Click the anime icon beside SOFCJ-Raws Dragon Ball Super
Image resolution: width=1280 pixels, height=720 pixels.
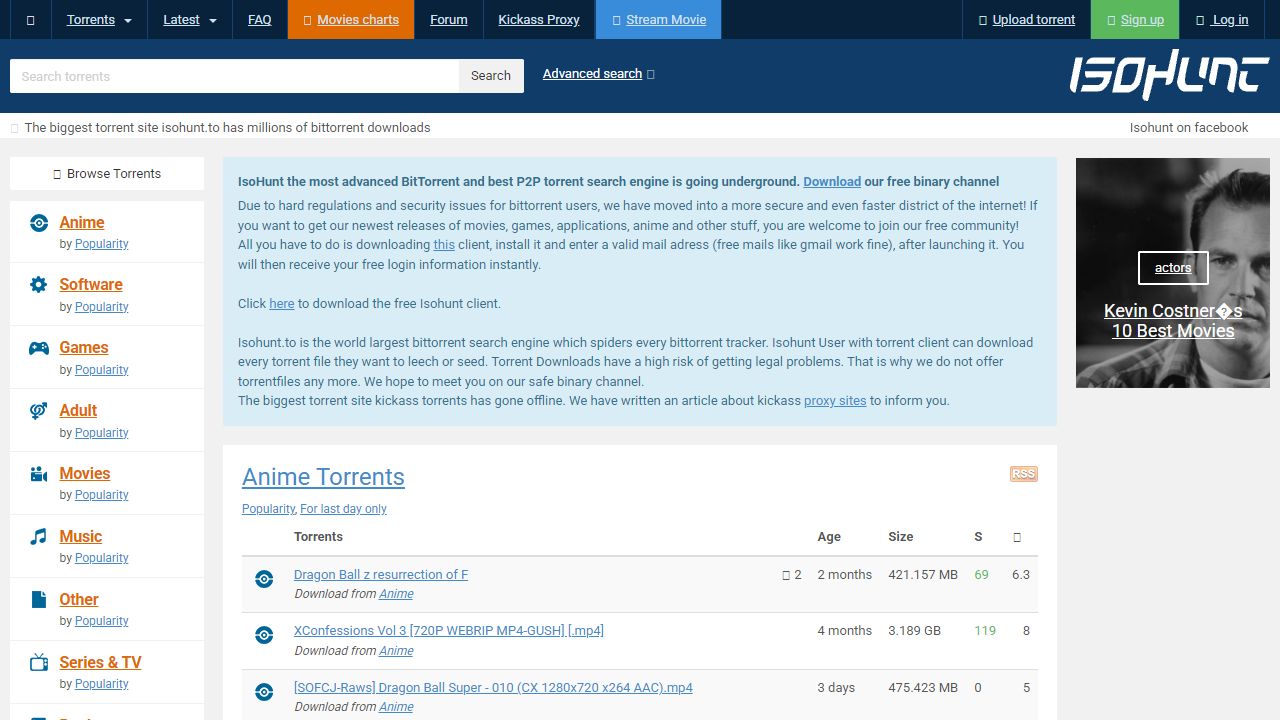[x=264, y=692]
